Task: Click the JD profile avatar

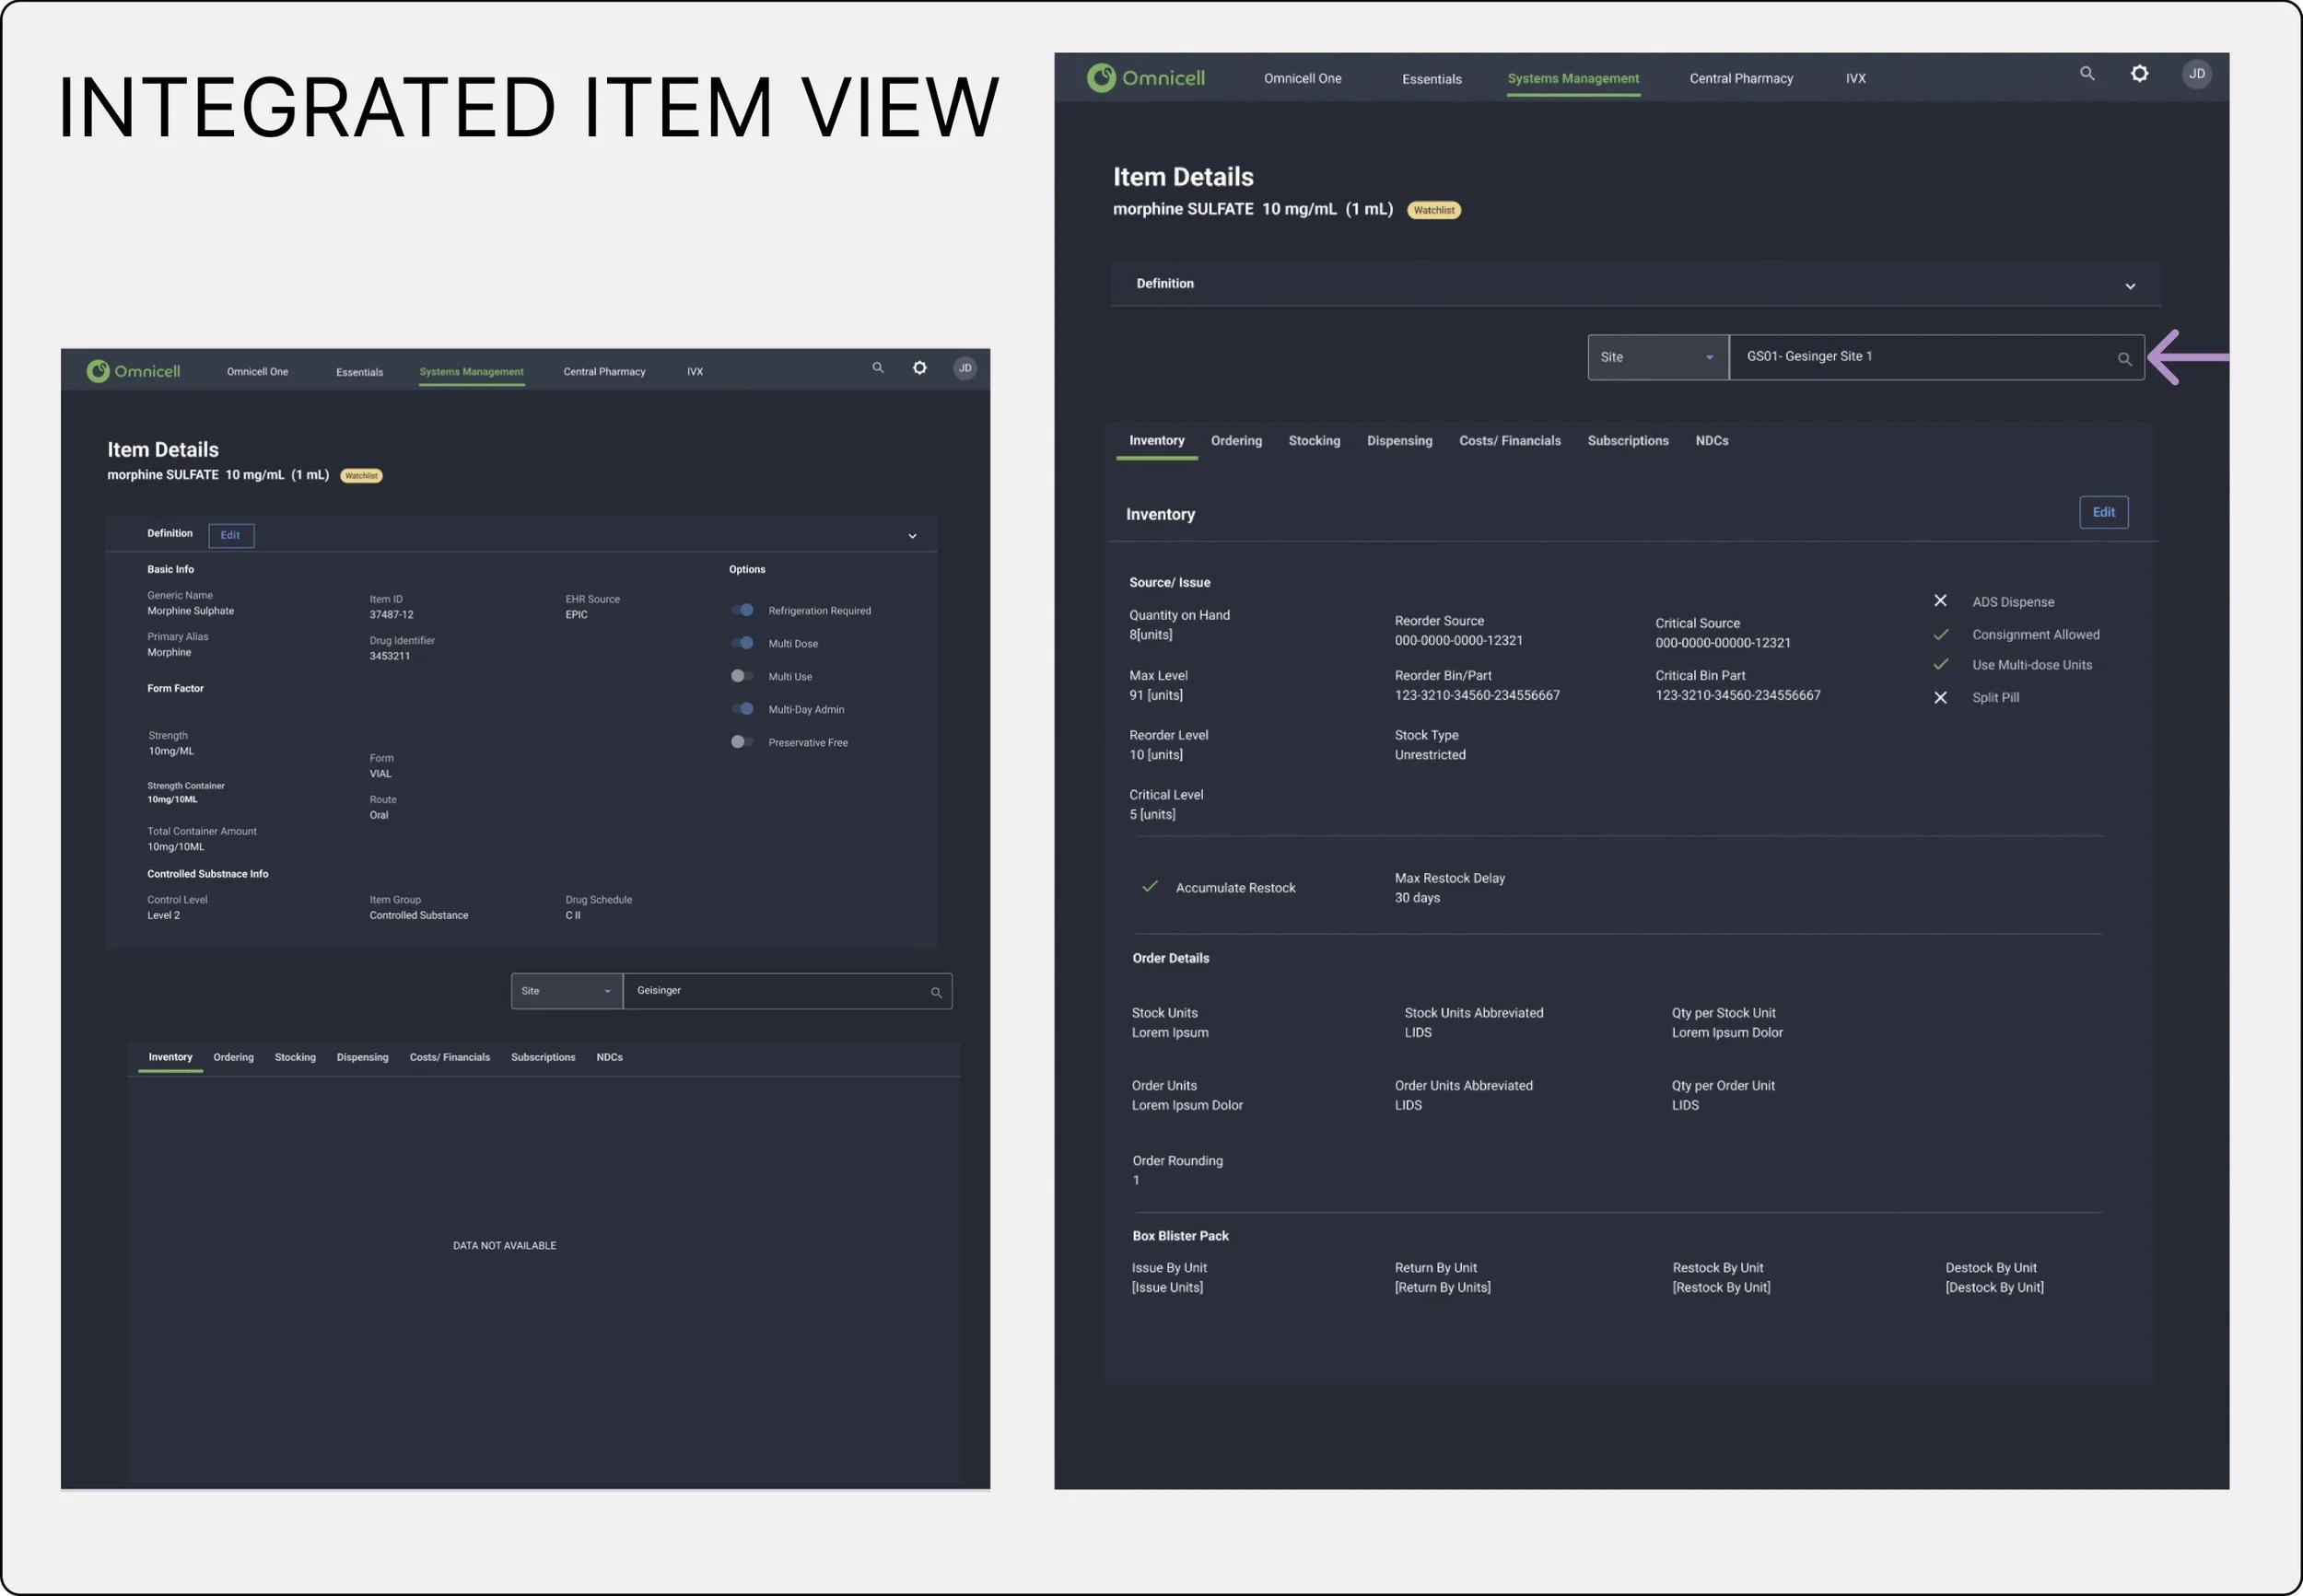Action: pyautogui.click(x=2196, y=73)
